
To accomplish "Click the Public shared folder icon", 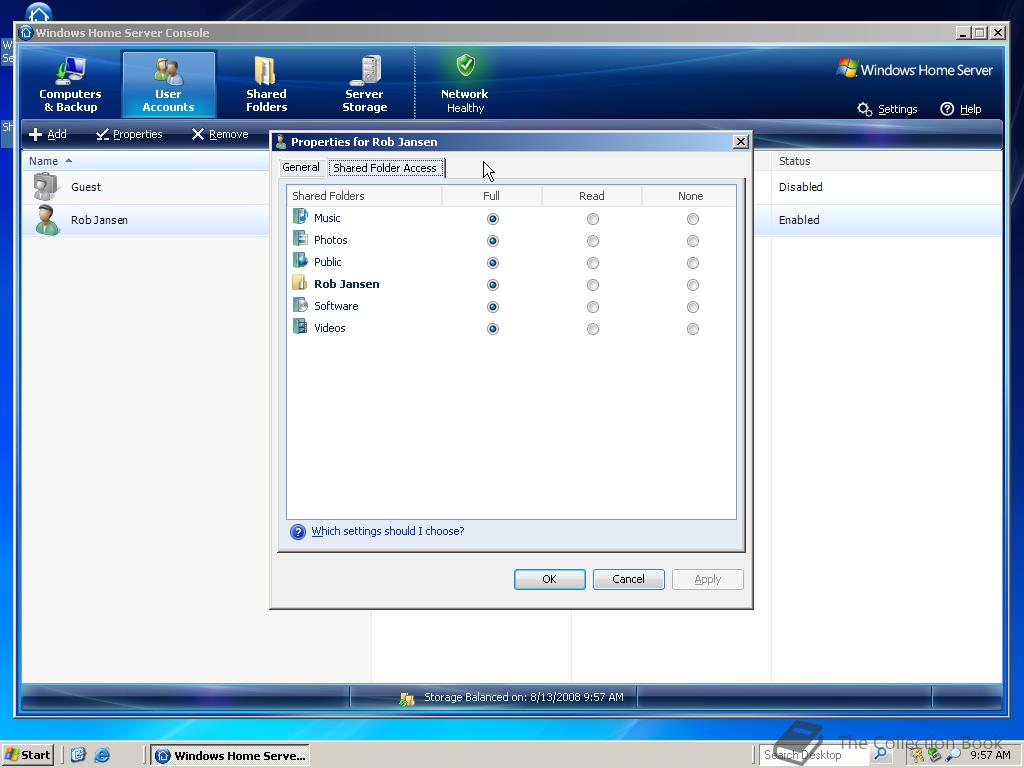I will tap(300, 261).
